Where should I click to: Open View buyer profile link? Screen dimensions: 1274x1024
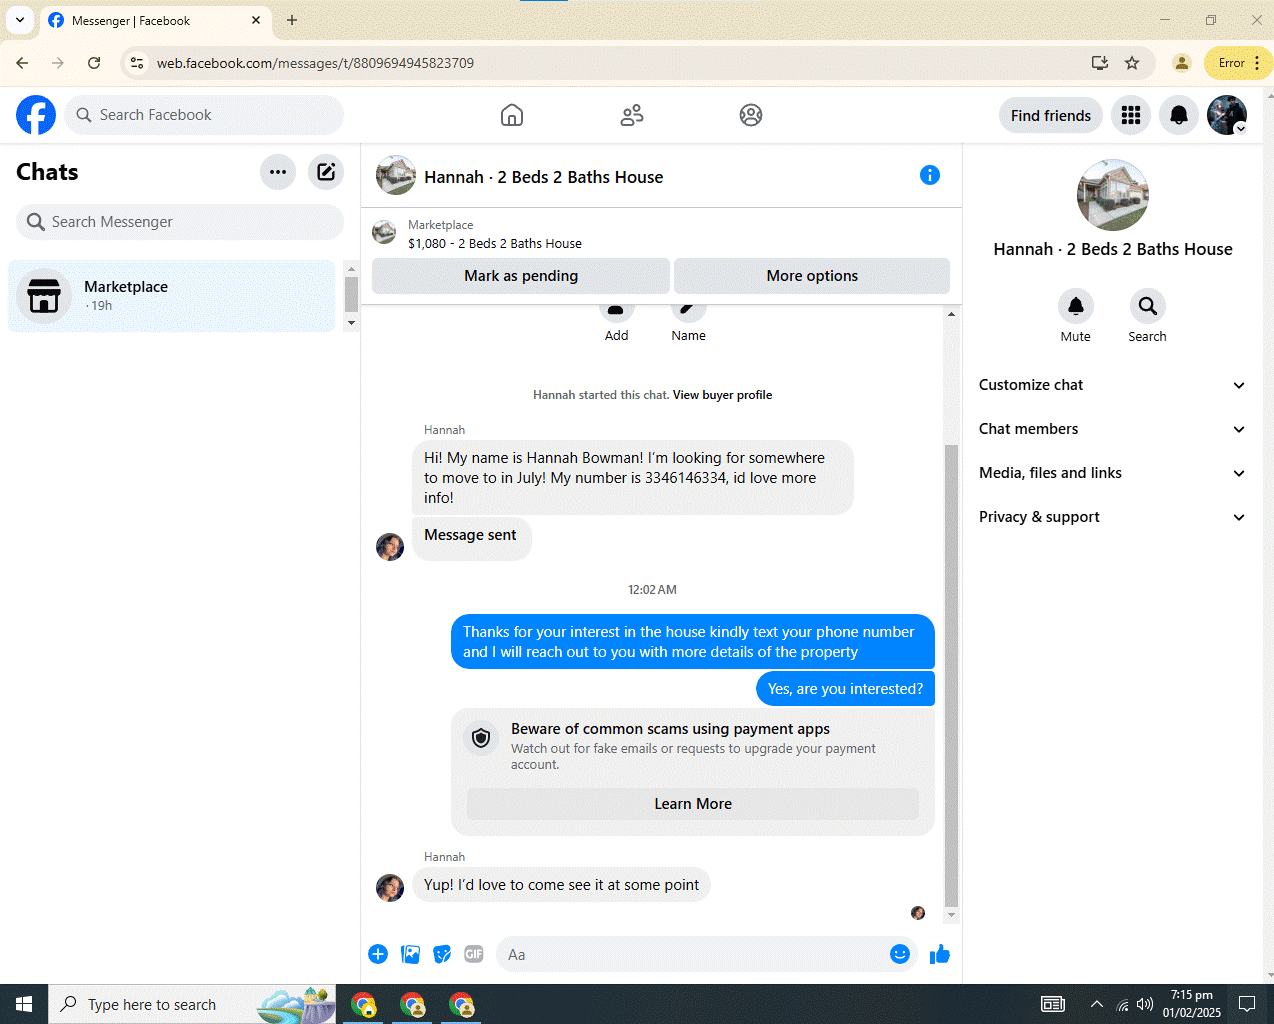point(722,395)
